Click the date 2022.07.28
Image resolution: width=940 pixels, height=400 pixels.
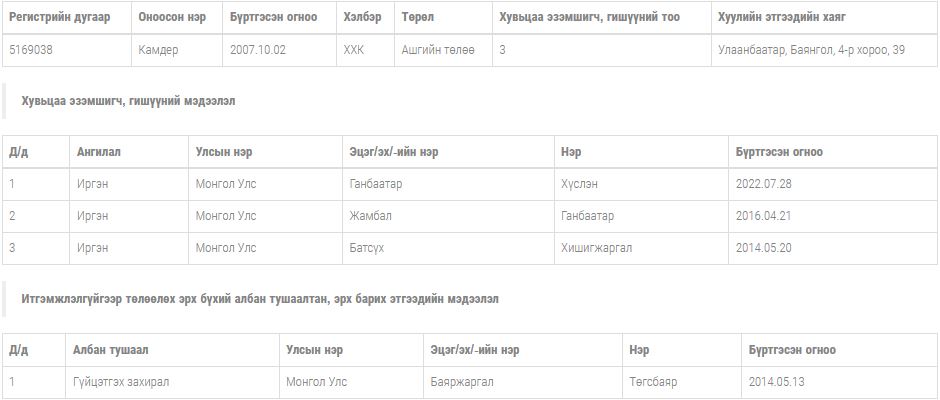pyautogui.click(x=763, y=184)
